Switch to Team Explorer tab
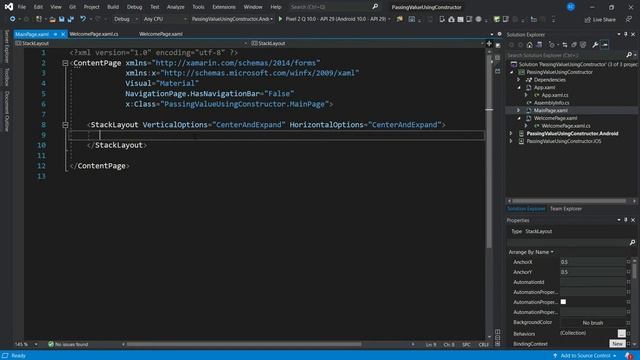 point(566,209)
